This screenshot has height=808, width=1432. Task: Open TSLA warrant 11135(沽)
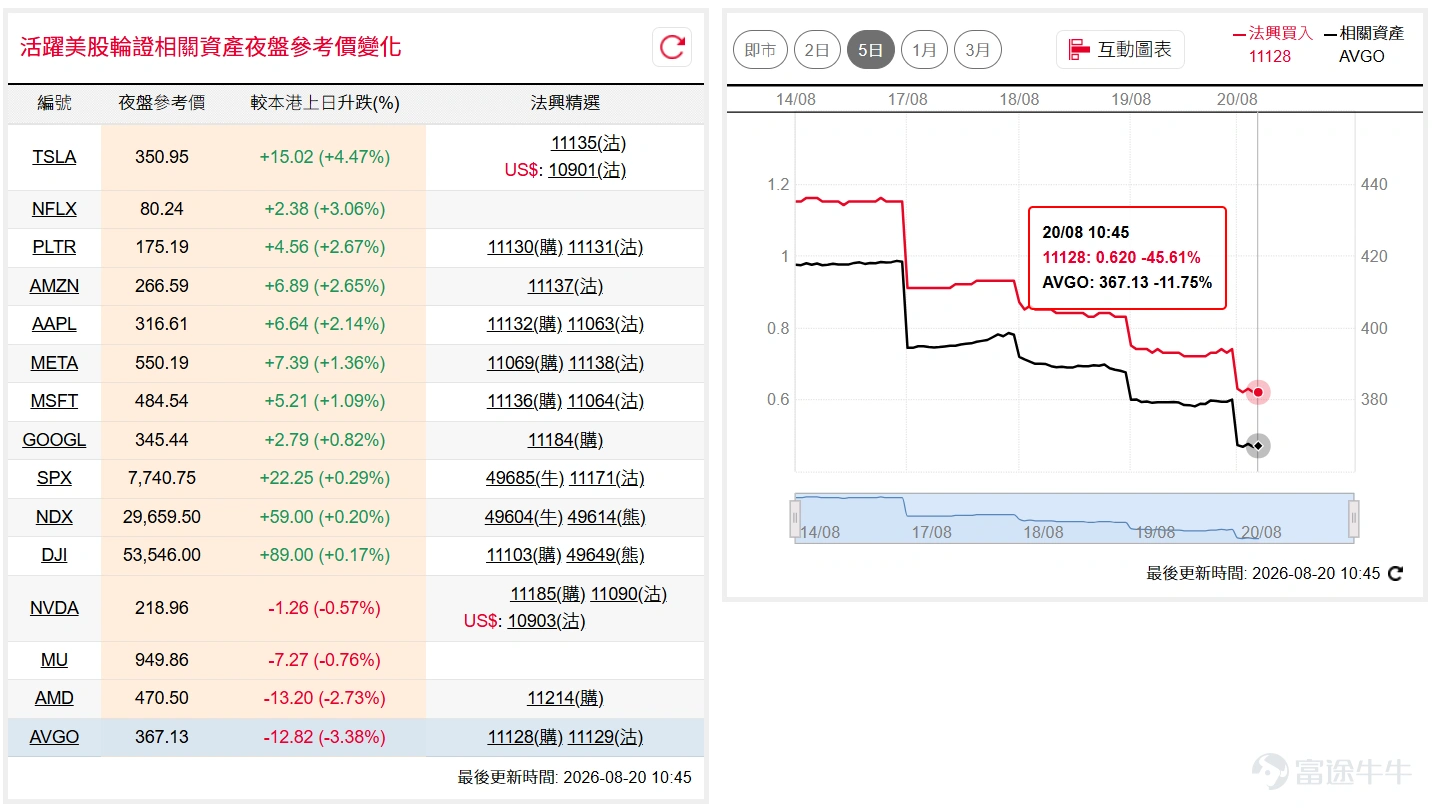[x=588, y=144]
